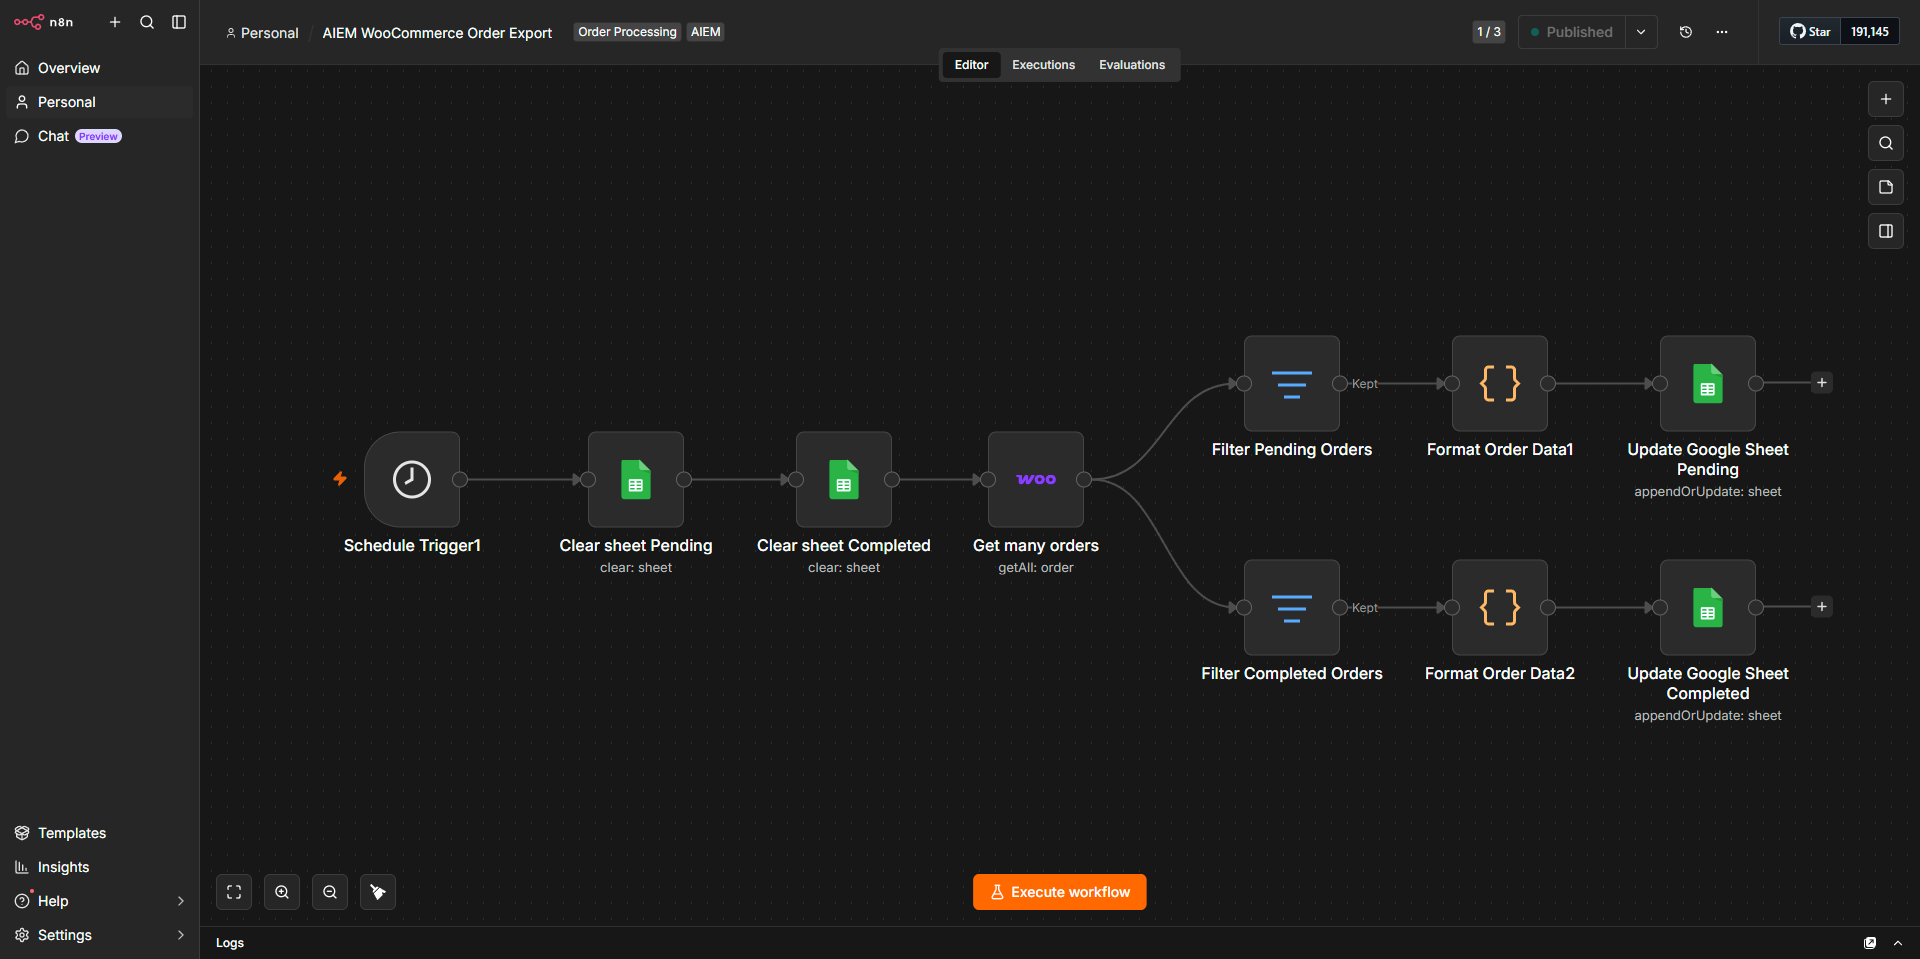Open the Logs panel label
Screen dimensions: 1920x959
point(230,943)
